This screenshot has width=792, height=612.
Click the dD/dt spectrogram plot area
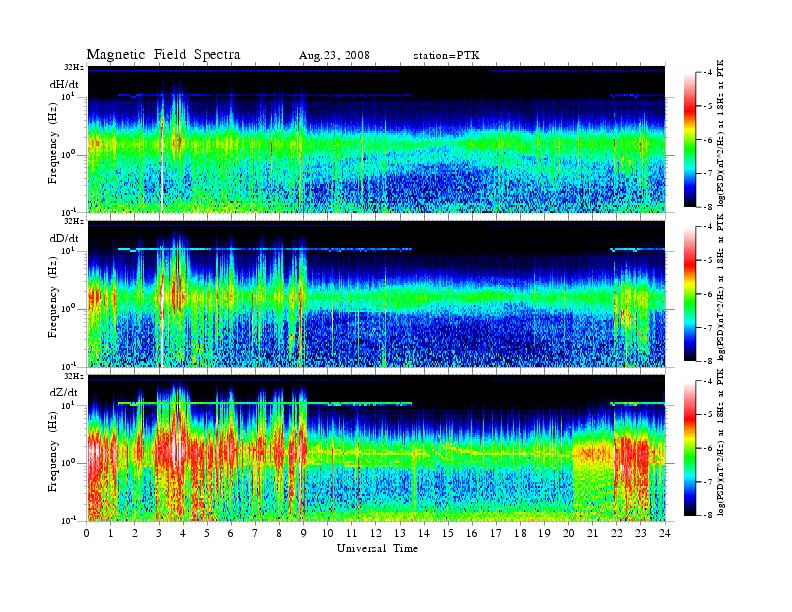tap(376, 294)
